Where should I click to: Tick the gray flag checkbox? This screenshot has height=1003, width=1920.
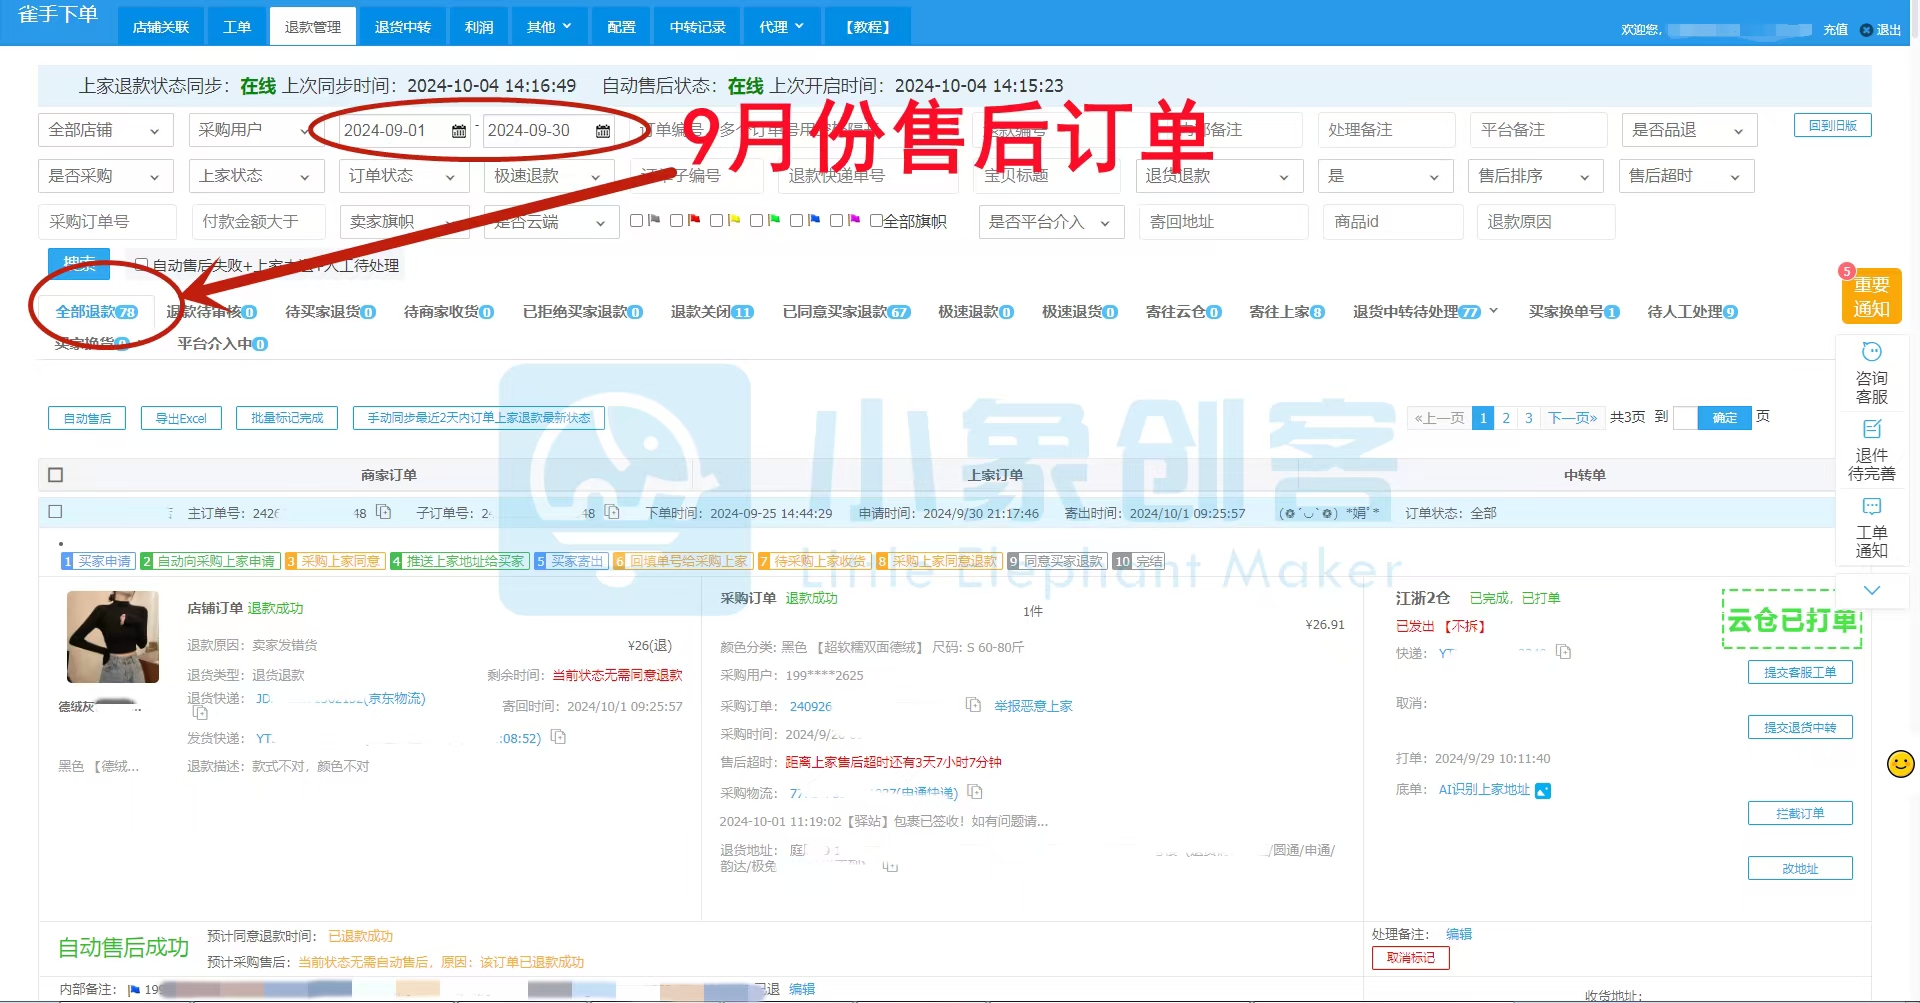tap(637, 221)
